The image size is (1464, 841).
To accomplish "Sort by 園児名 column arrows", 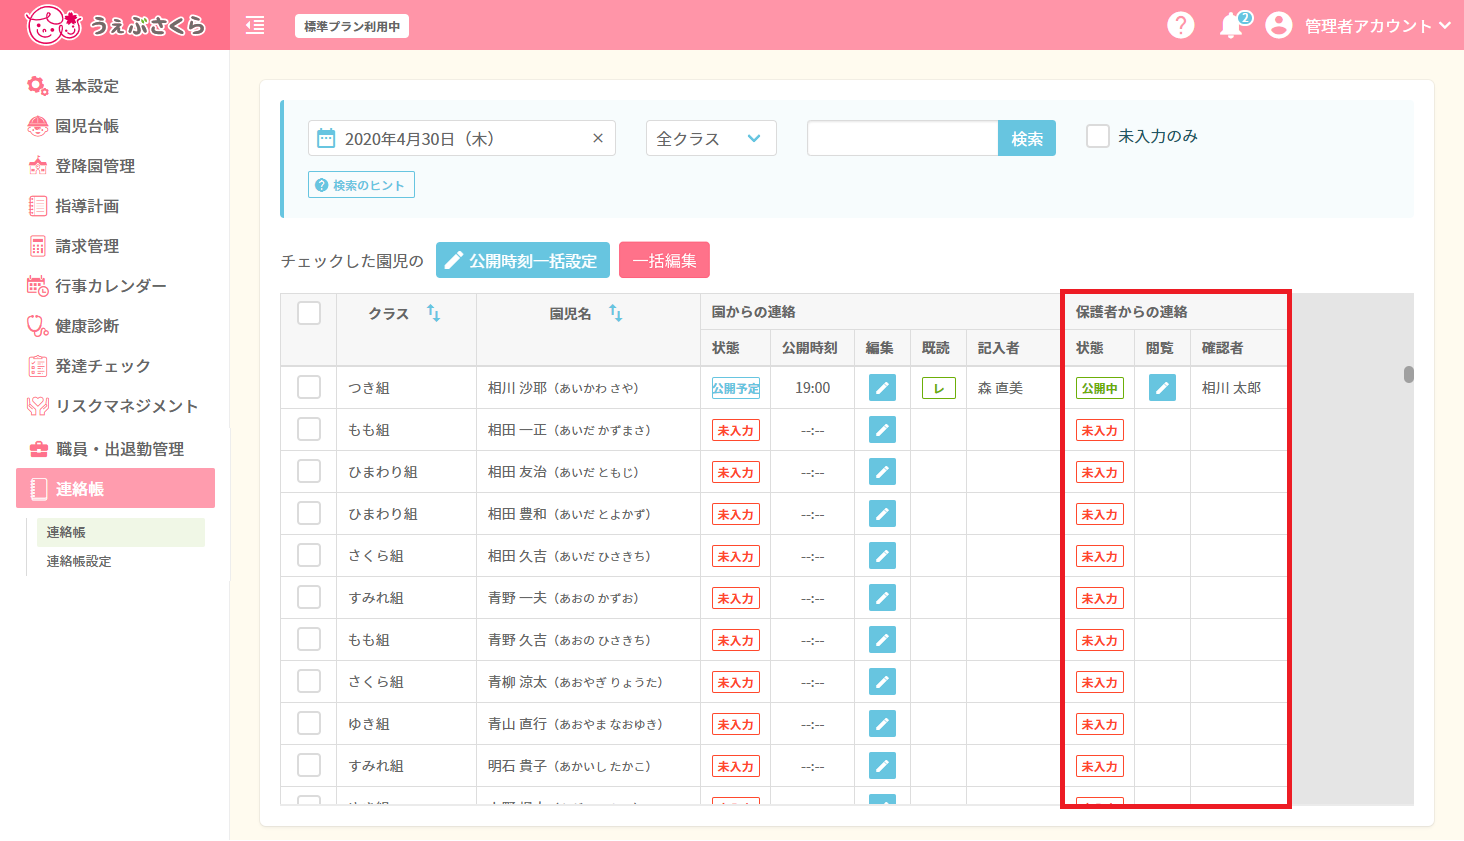I will click(615, 313).
